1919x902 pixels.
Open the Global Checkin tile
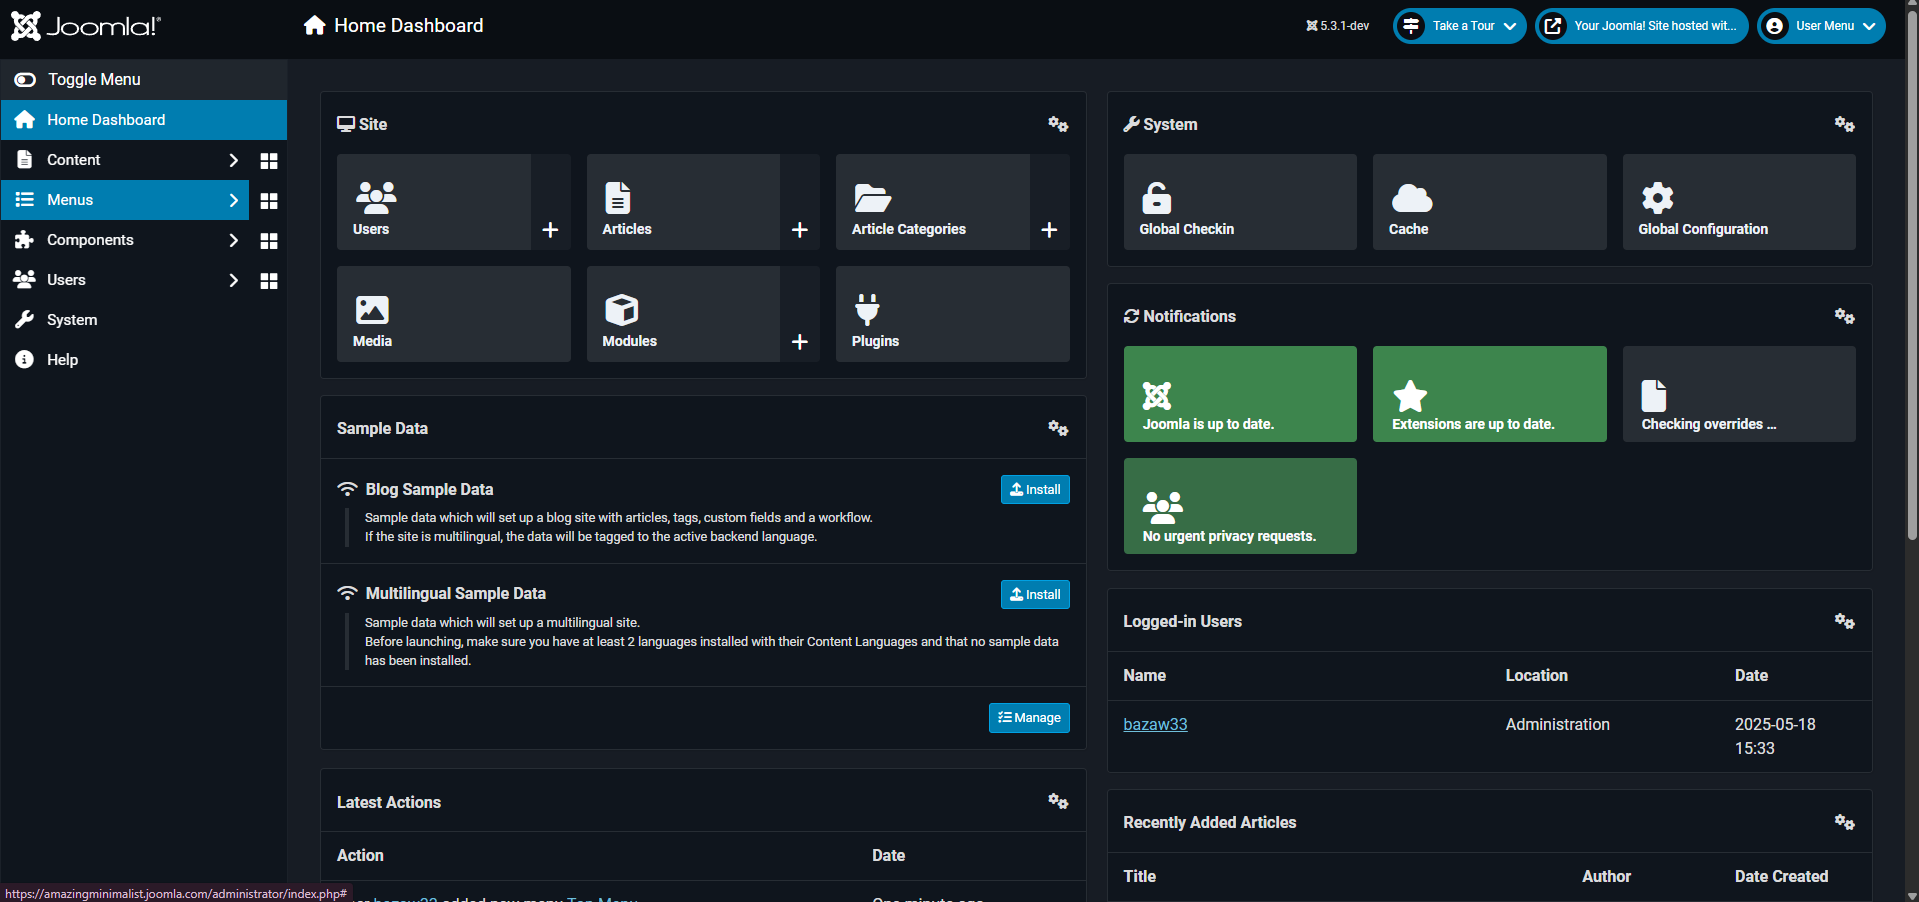tap(1239, 202)
